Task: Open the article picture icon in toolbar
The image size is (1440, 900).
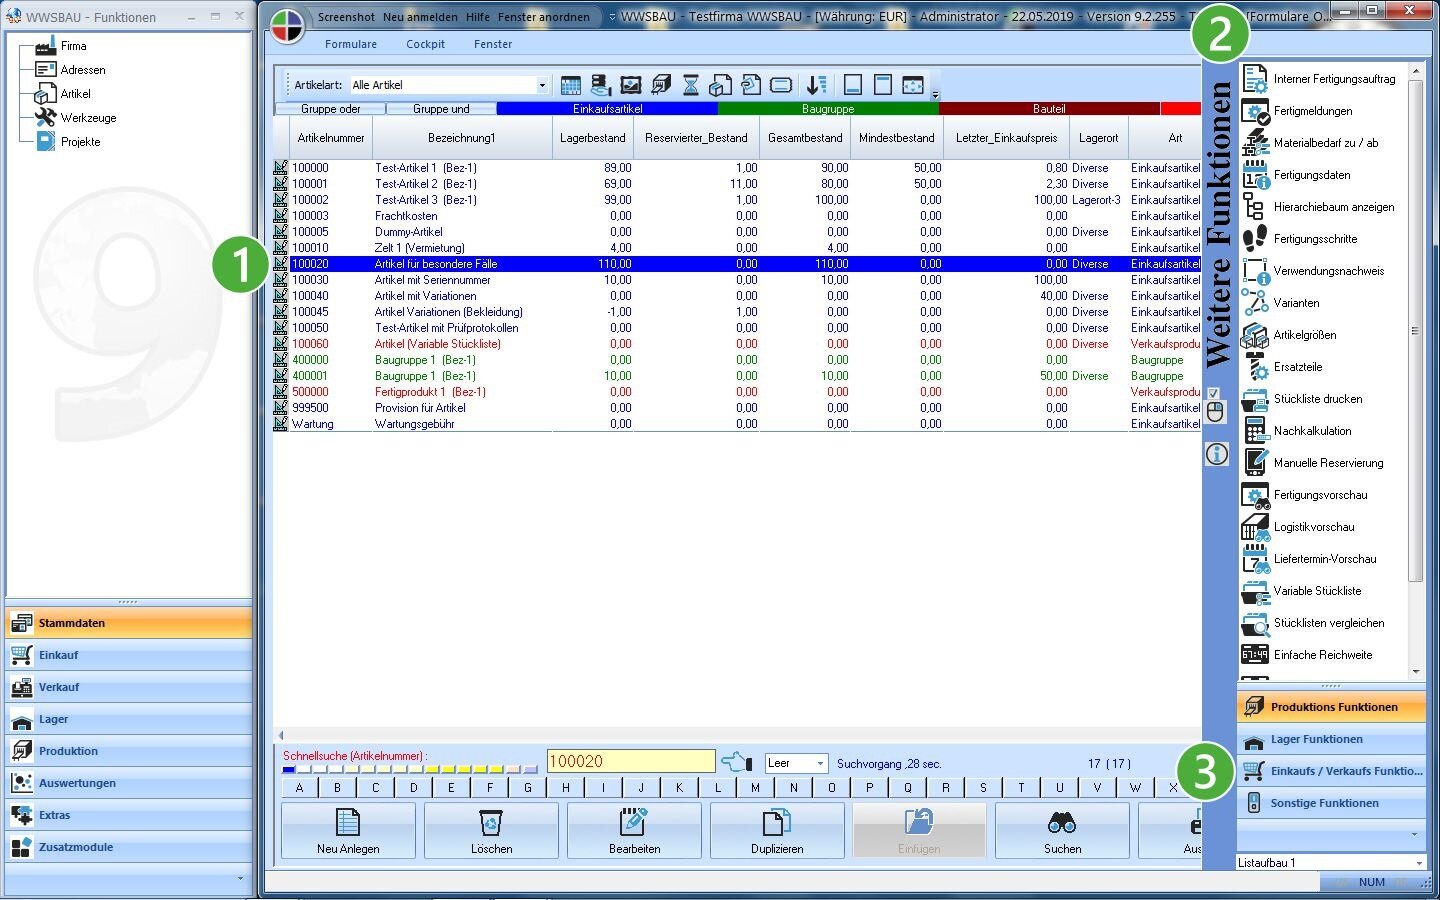Action: (x=631, y=85)
